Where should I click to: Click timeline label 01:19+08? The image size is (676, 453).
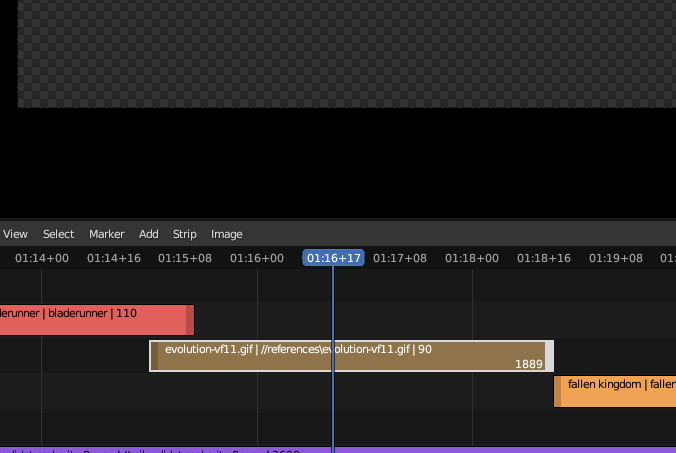point(616,258)
